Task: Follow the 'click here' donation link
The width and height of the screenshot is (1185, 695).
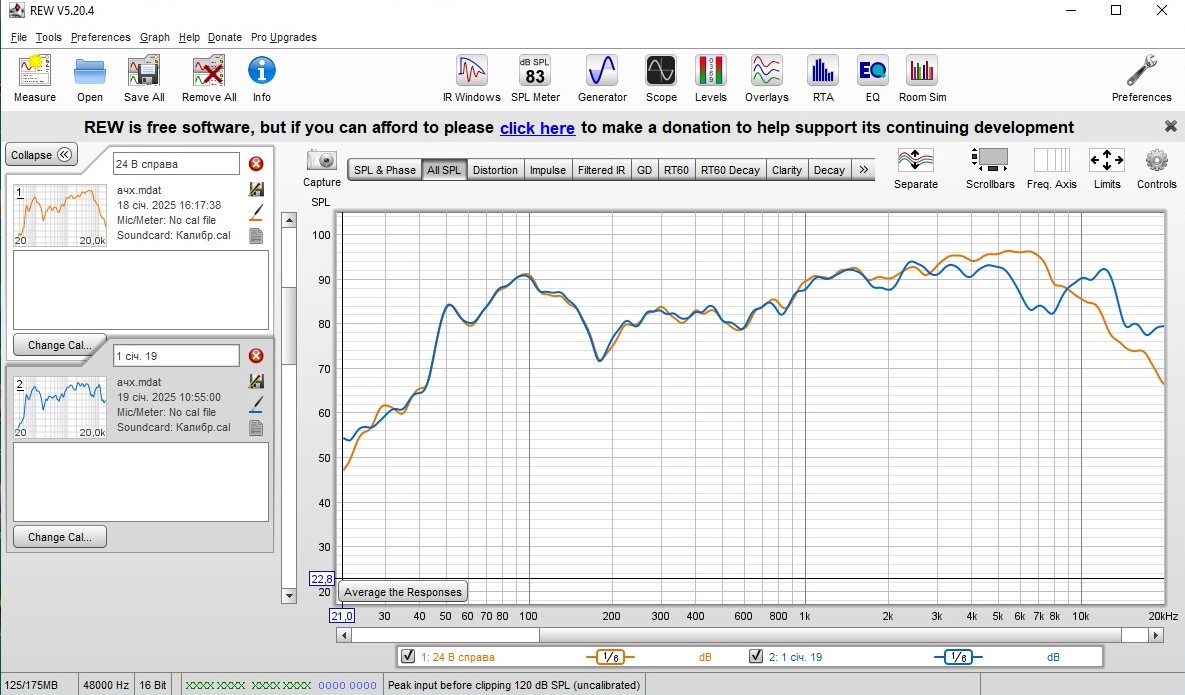Action: click(x=537, y=128)
